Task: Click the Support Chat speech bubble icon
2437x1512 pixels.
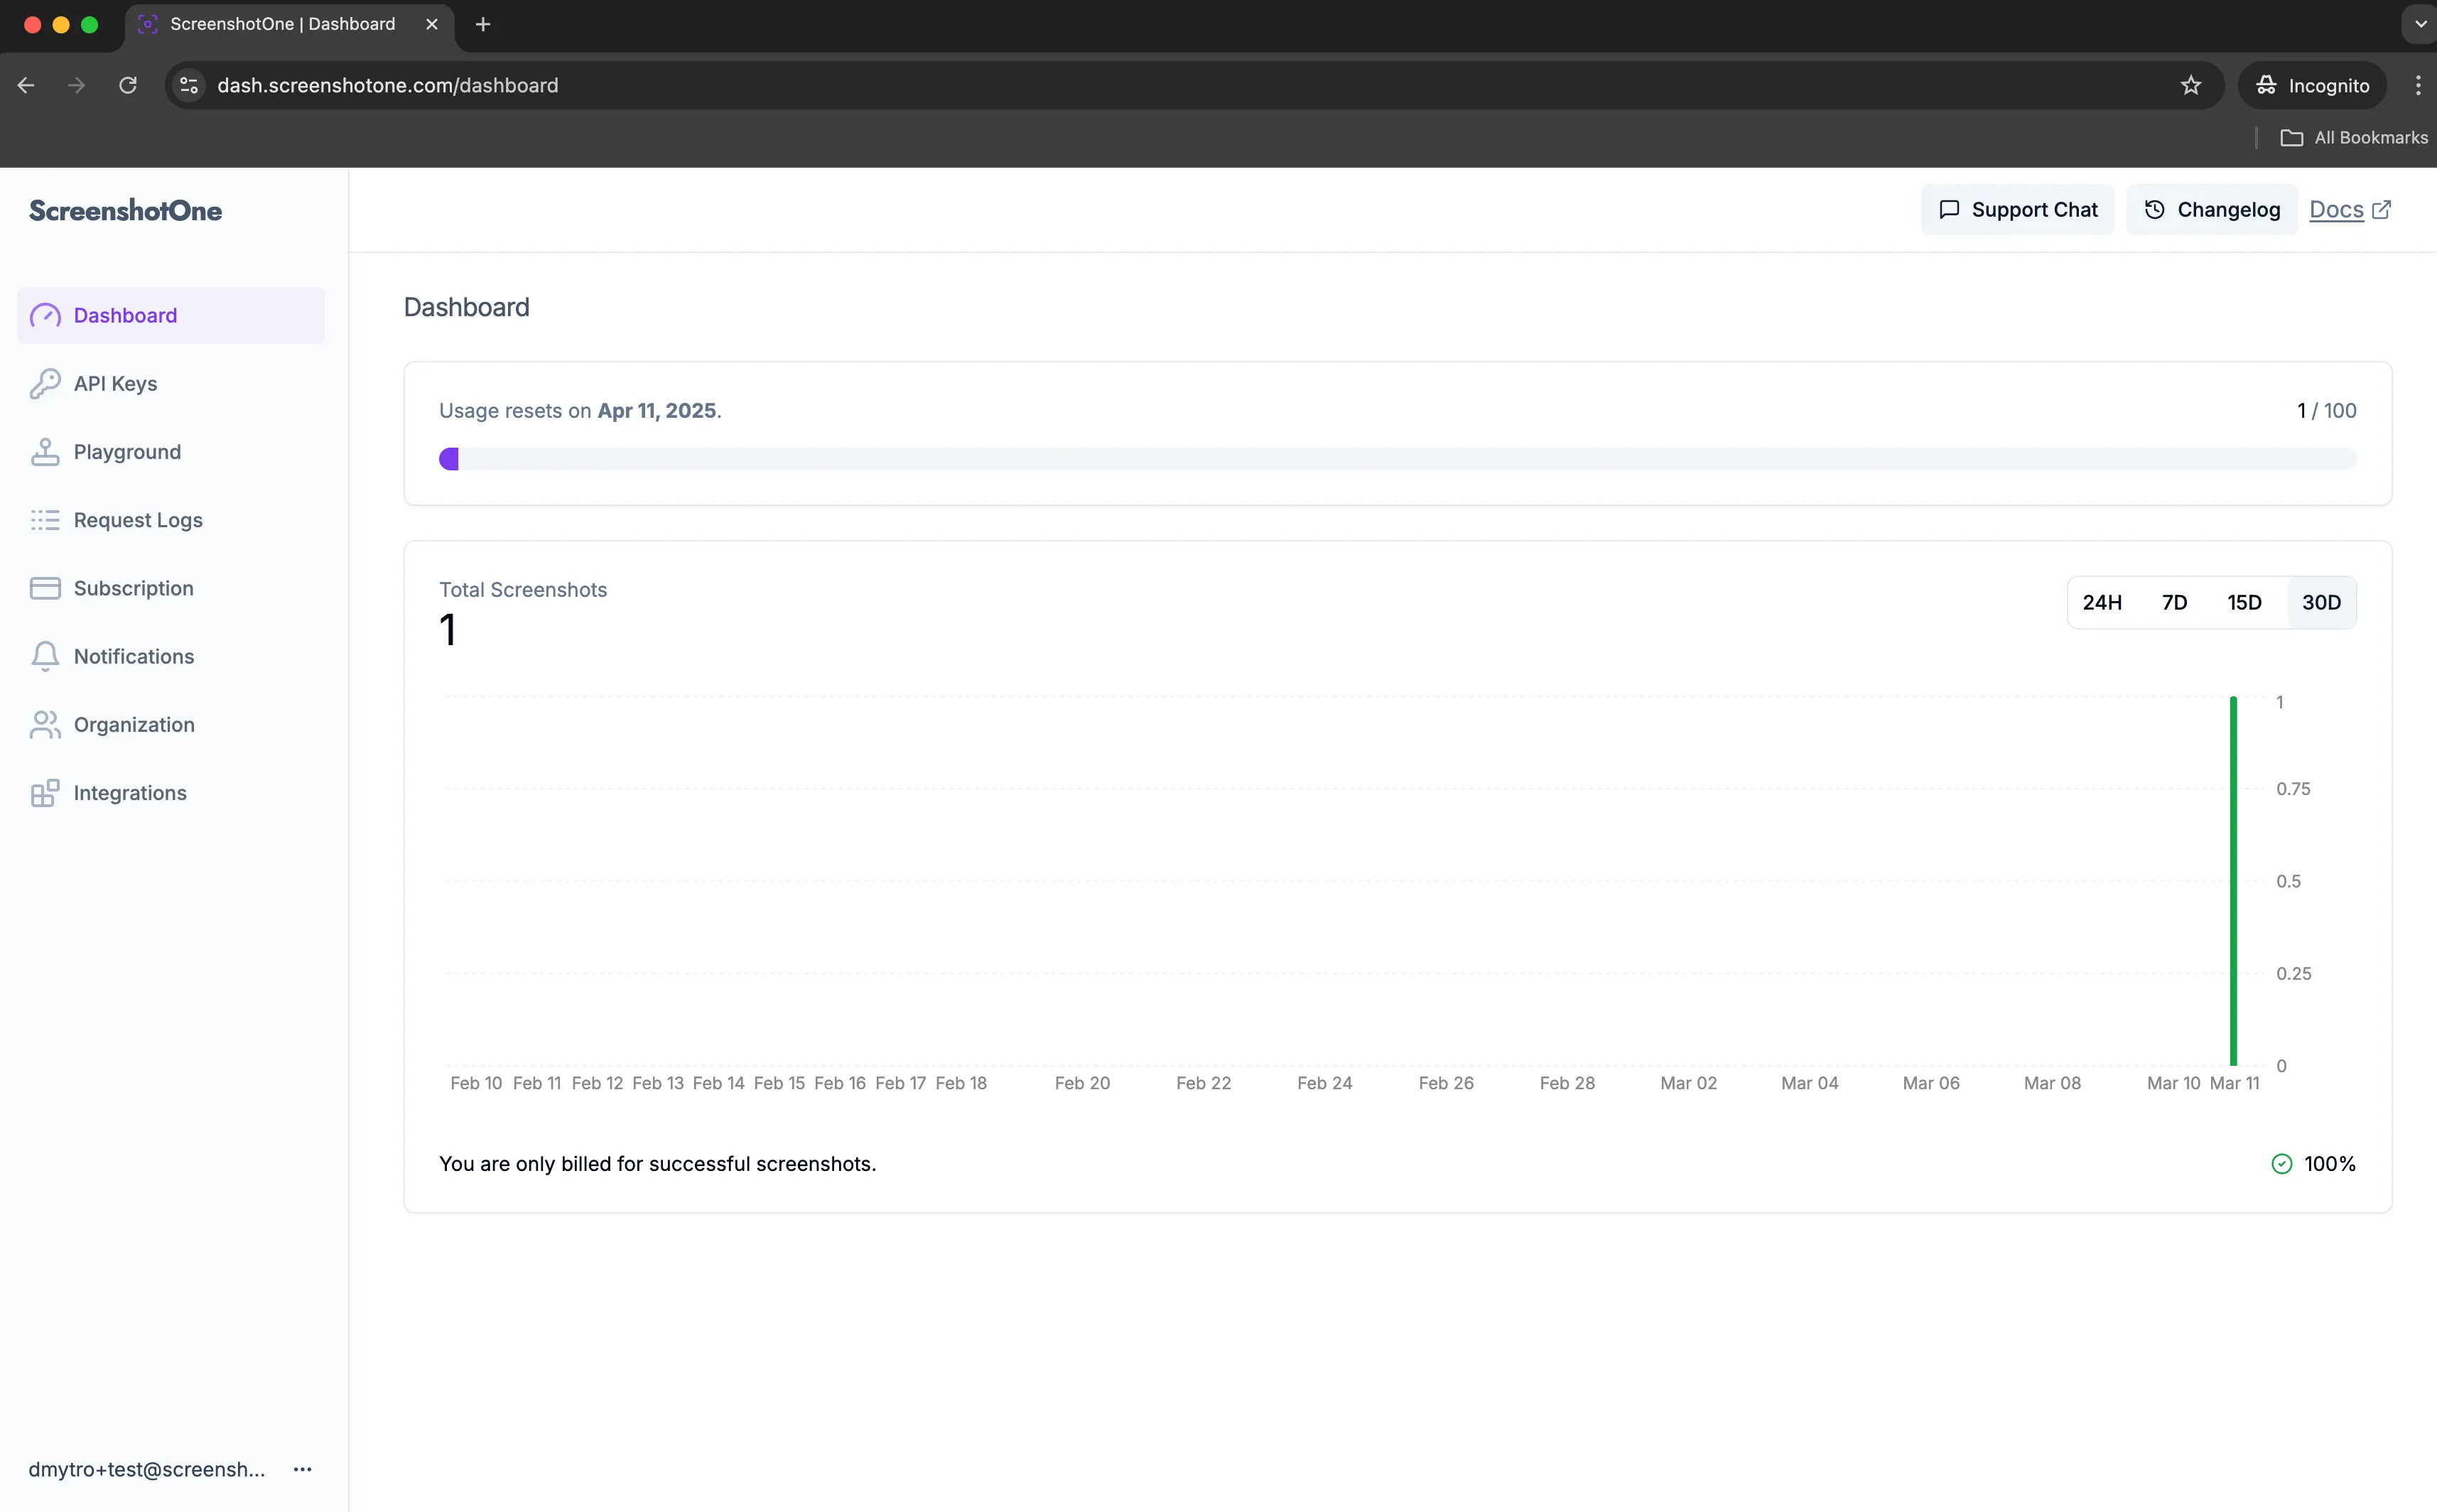Action: [1949, 209]
